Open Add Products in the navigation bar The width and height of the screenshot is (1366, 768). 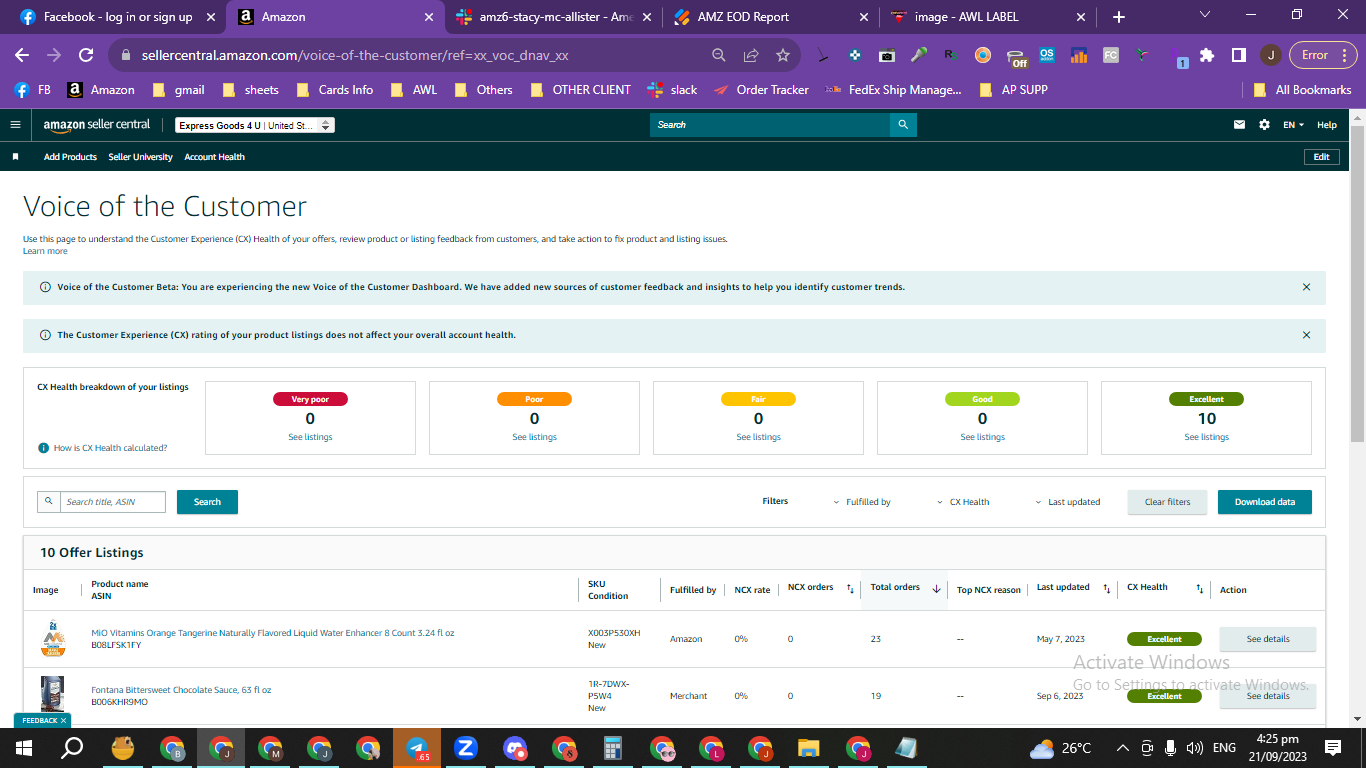[70, 157]
